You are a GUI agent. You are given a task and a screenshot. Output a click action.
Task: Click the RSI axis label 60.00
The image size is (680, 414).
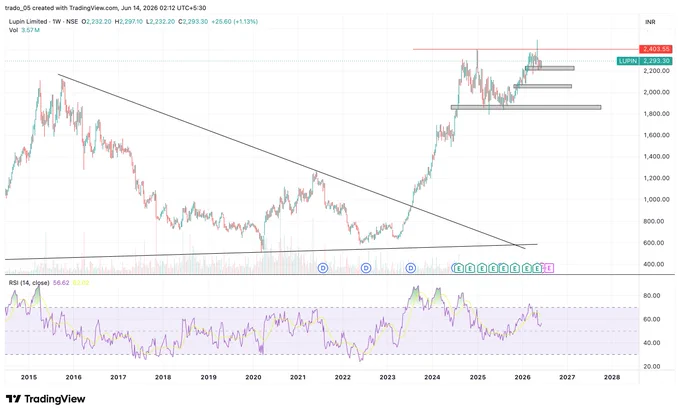click(652, 319)
